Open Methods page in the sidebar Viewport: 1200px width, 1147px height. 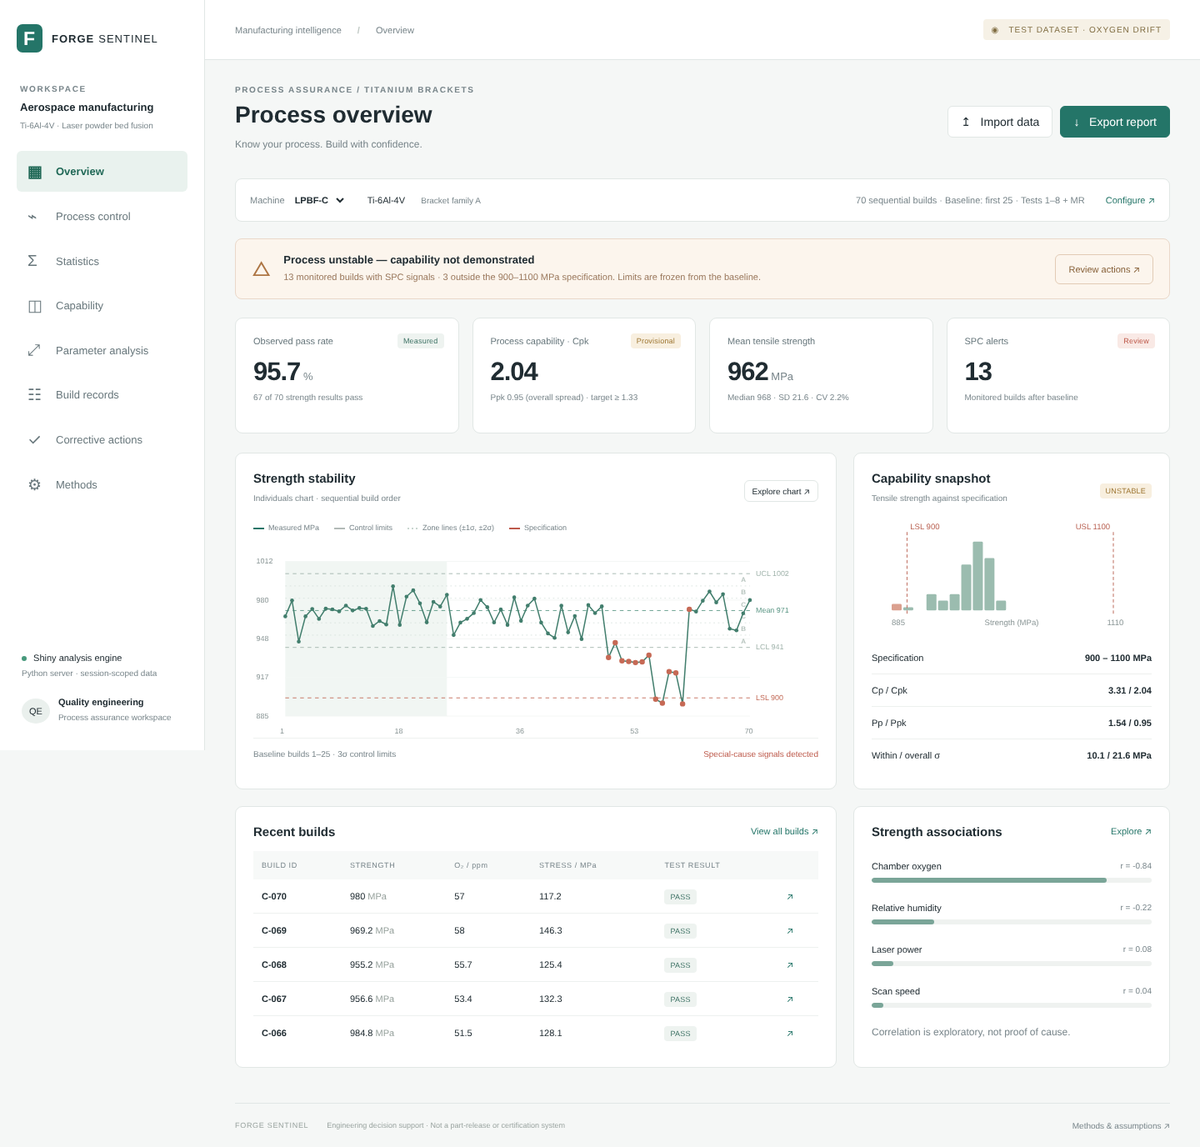[102, 485]
